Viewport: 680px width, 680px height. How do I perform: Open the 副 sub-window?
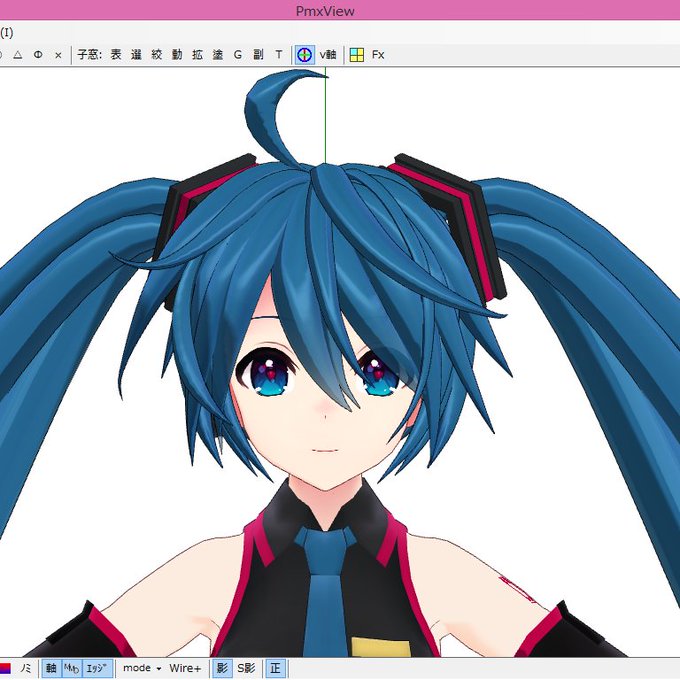(x=258, y=55)
